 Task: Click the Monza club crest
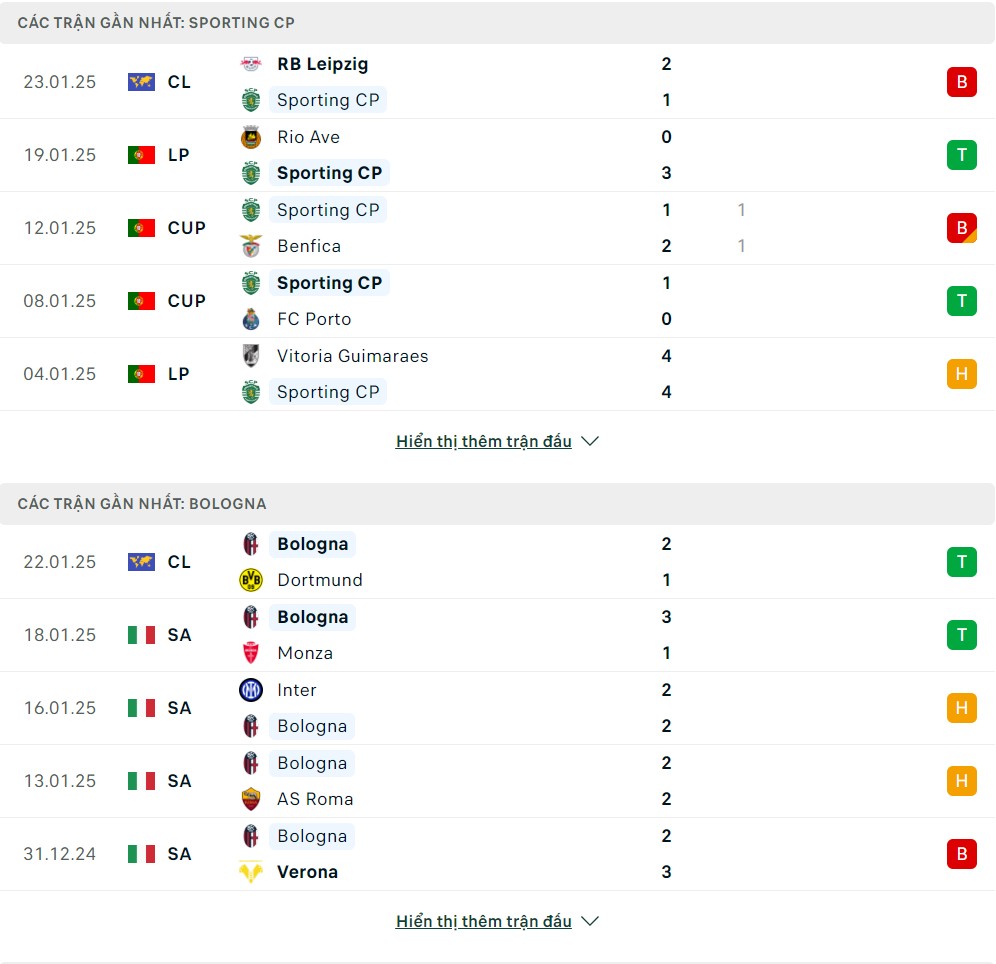[251, 653]
